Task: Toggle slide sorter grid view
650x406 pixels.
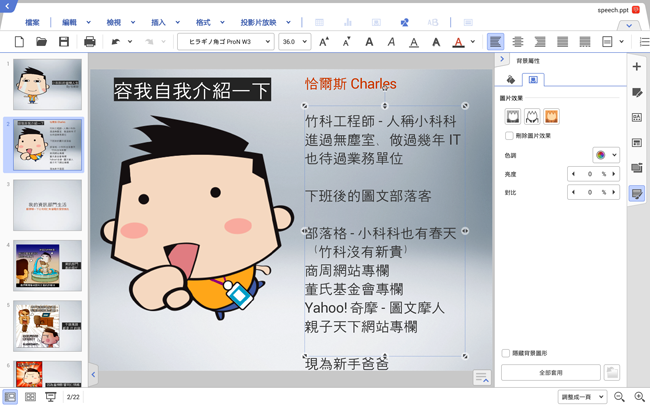Action: click(x=30, y=397)
